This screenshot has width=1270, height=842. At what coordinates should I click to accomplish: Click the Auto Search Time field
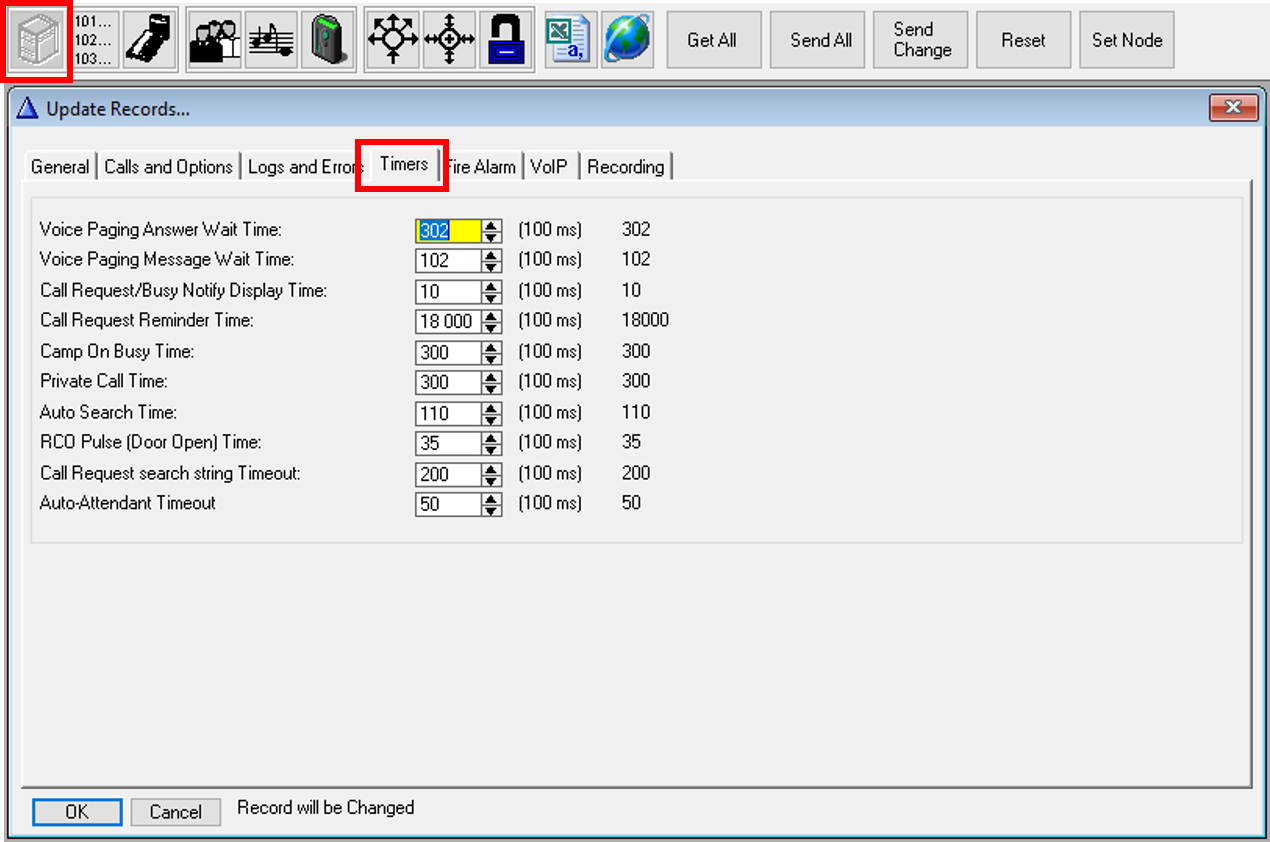tap(448, 414)
